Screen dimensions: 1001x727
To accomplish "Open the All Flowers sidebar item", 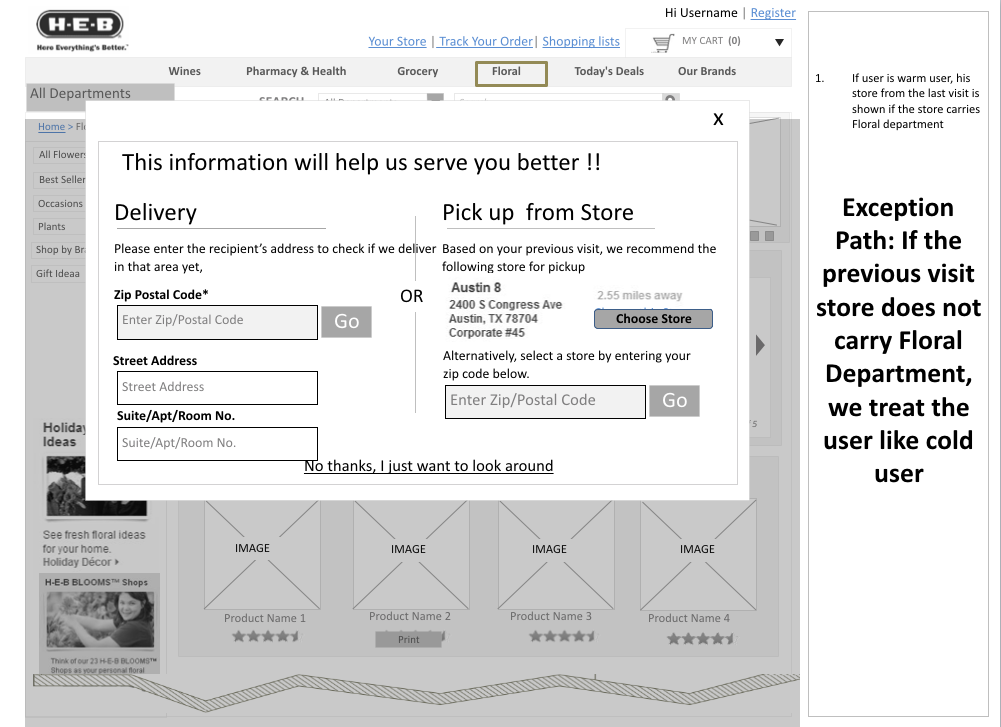I will pos(59,154).
